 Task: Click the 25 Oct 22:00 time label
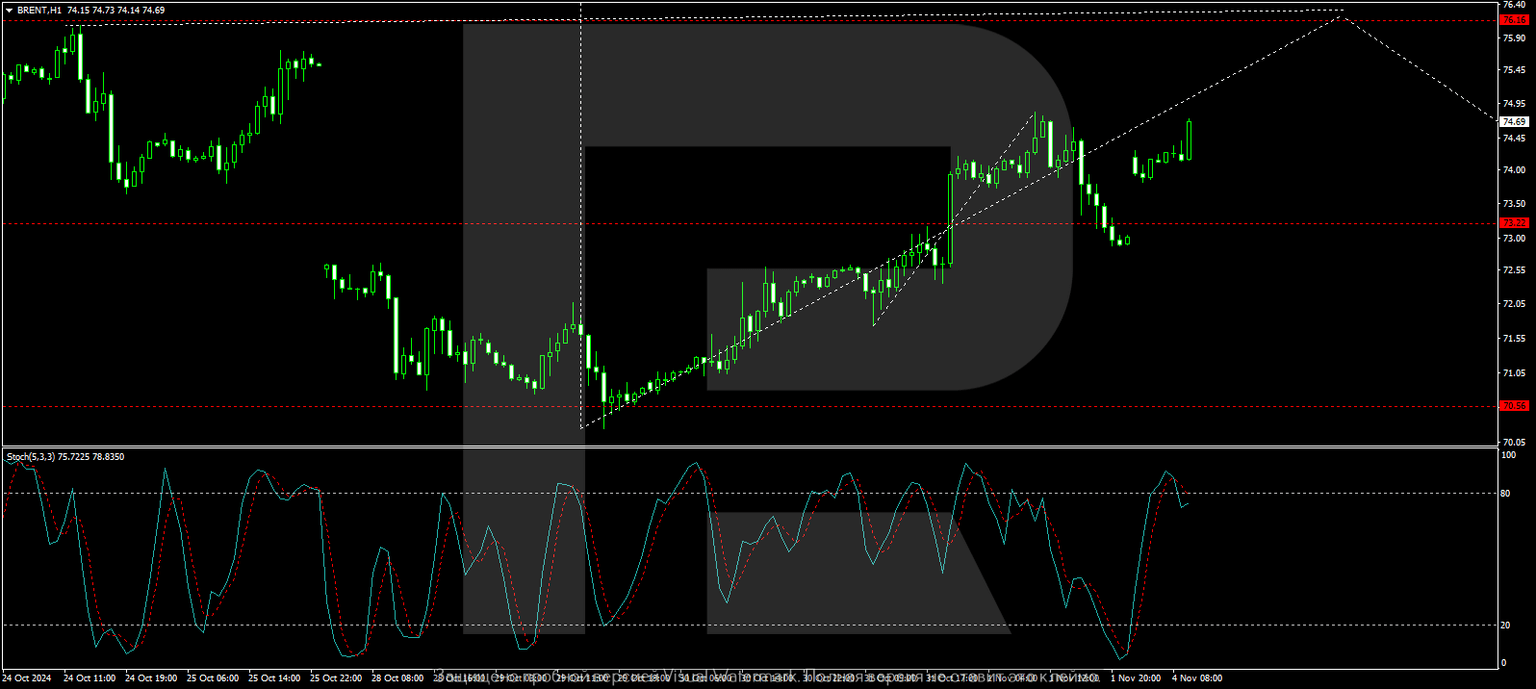click(x=336, y=678)
